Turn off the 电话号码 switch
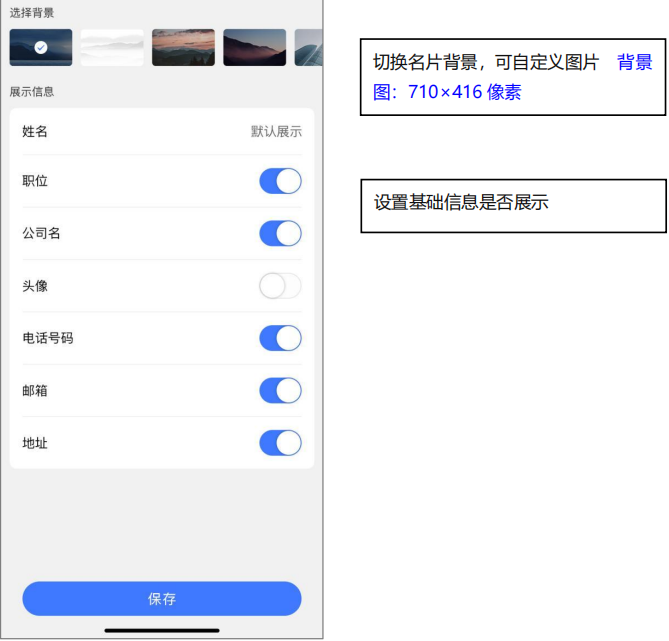 click(280, 338)
